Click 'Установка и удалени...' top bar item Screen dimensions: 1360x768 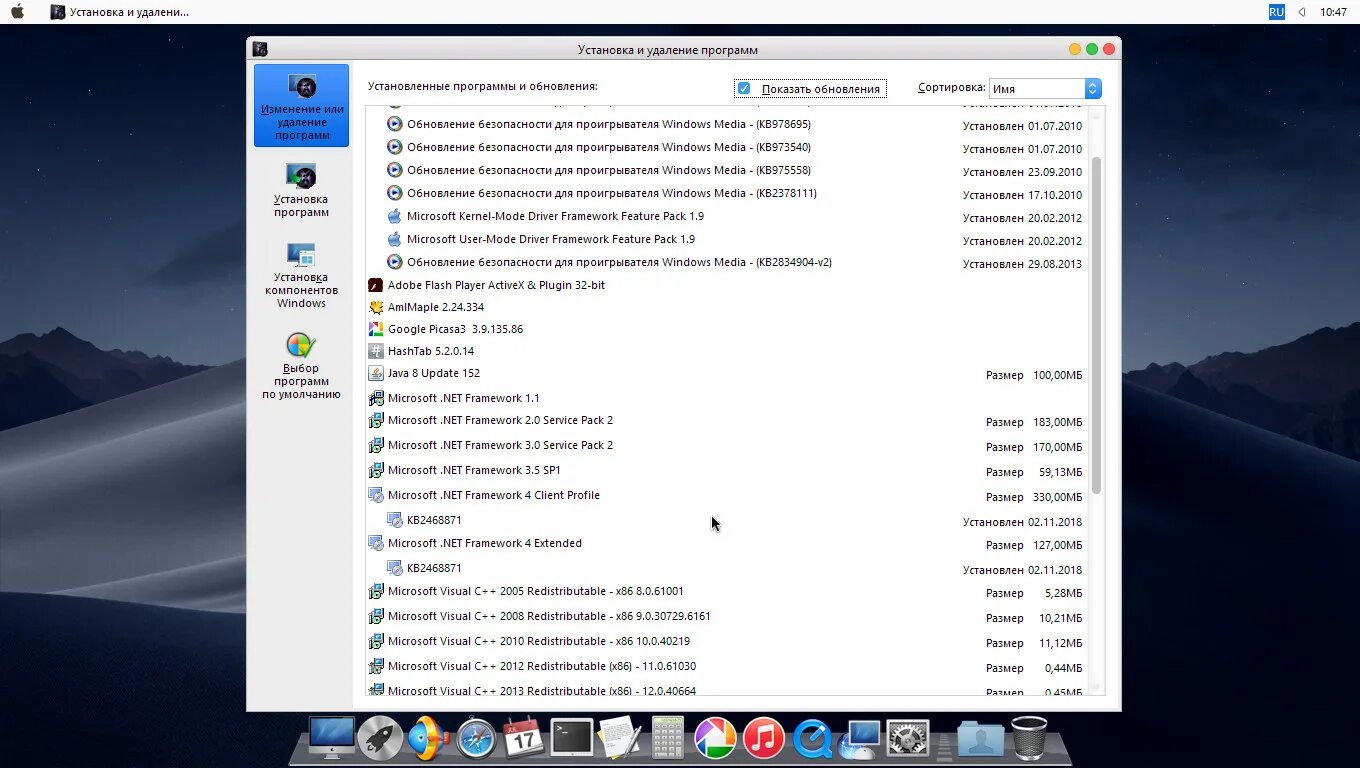120,12
